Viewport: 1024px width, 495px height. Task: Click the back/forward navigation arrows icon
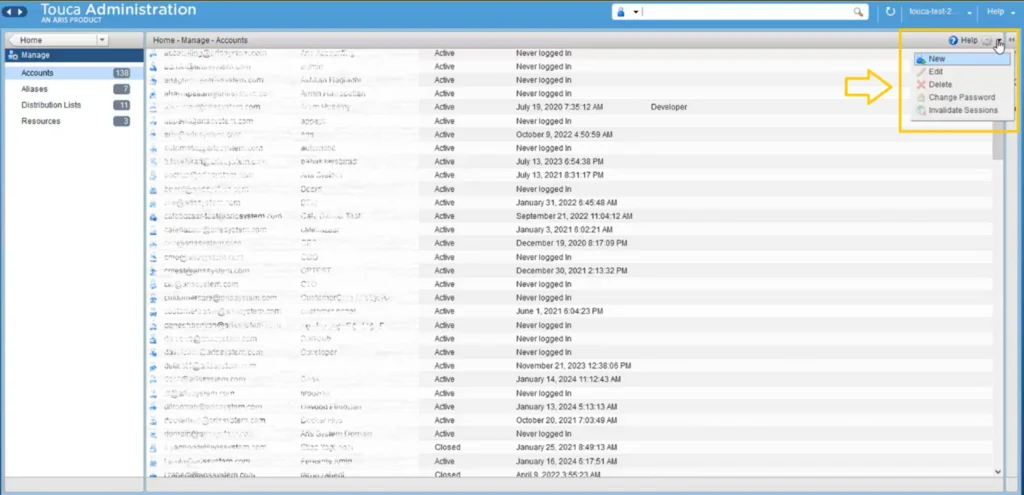[17, 12]
